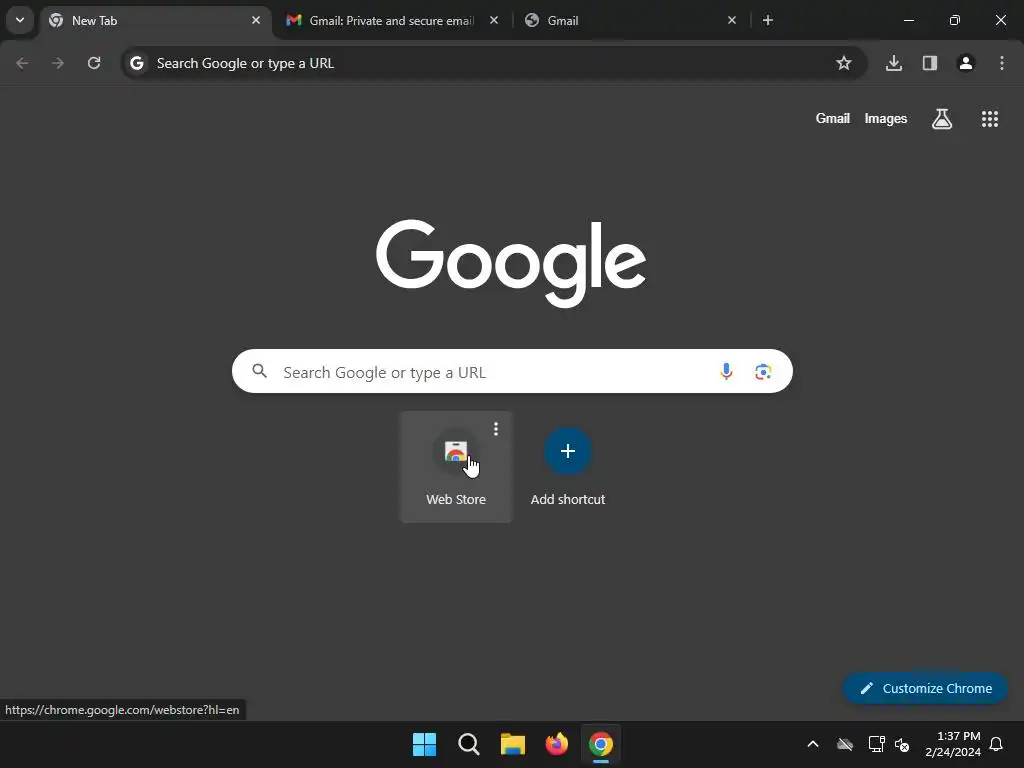The height and width of the screenshot is (768, 1024).
Task: Open the Windows Start menu
Action: (424, 744)
